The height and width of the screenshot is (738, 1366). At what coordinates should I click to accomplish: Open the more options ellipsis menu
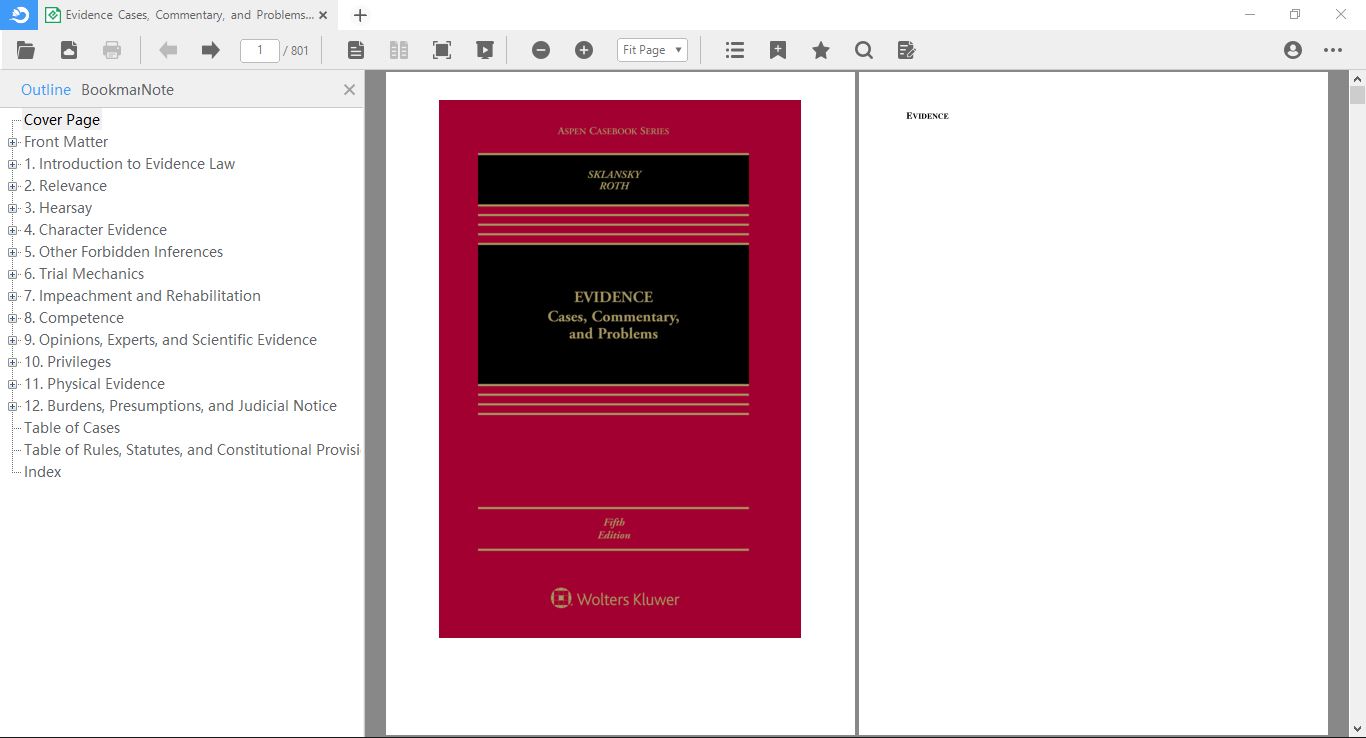click(x=1333, y=50)
